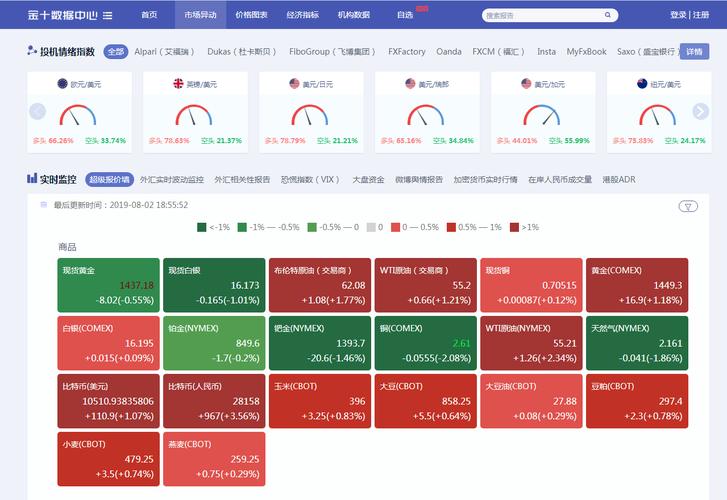This screenshot has height=500, width=727.
Task: Click the hamburger menu icon beside the logo
Action: 108,16
